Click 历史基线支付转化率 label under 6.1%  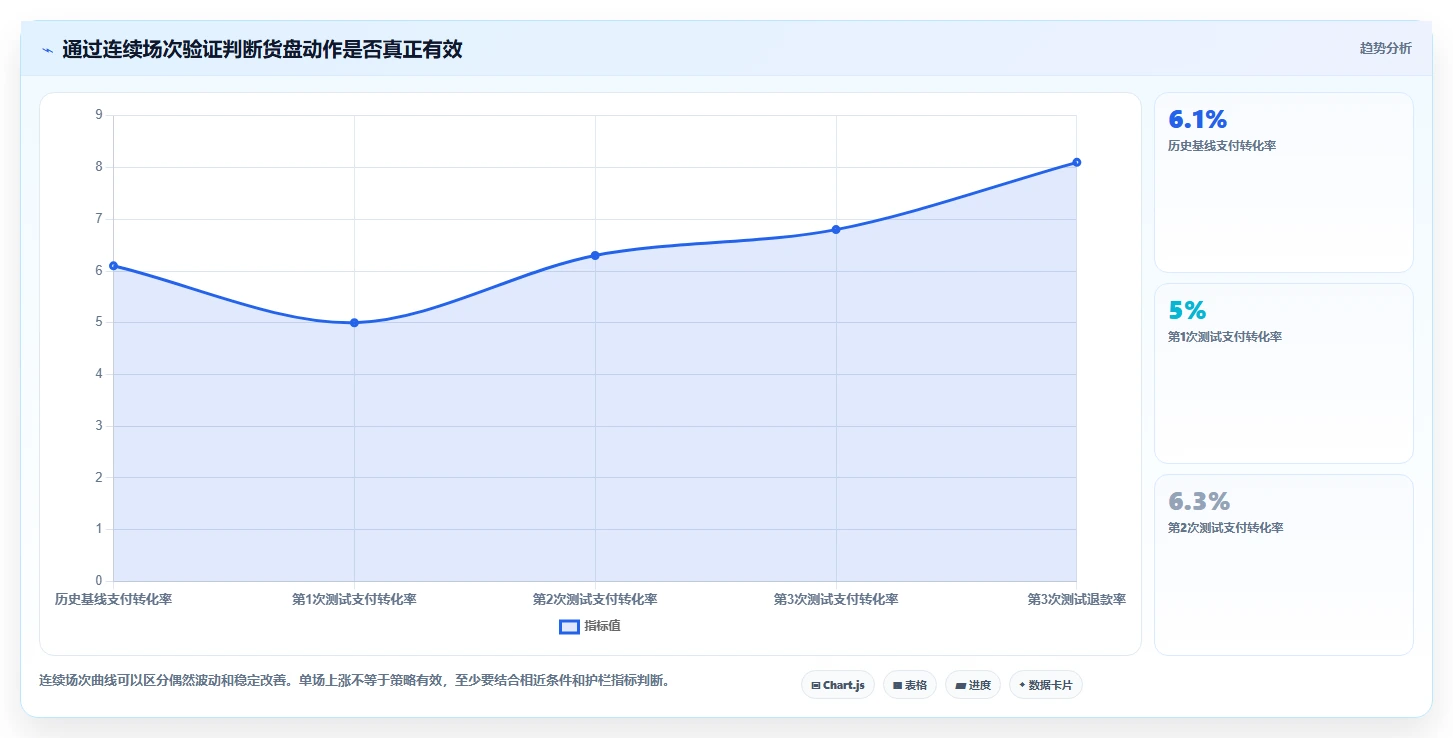[1221, 146]
